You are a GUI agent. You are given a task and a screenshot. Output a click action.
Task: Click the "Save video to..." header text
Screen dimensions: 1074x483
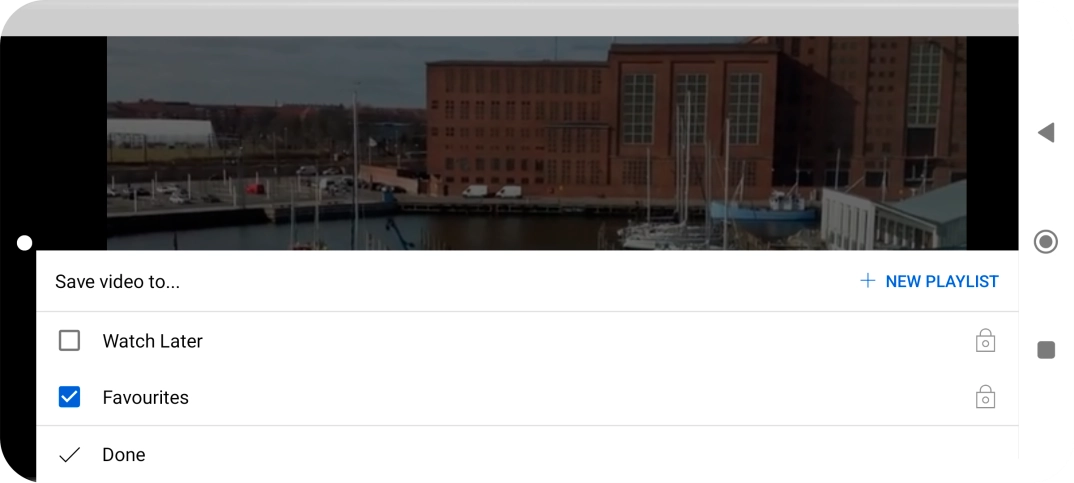pos(117,282)
